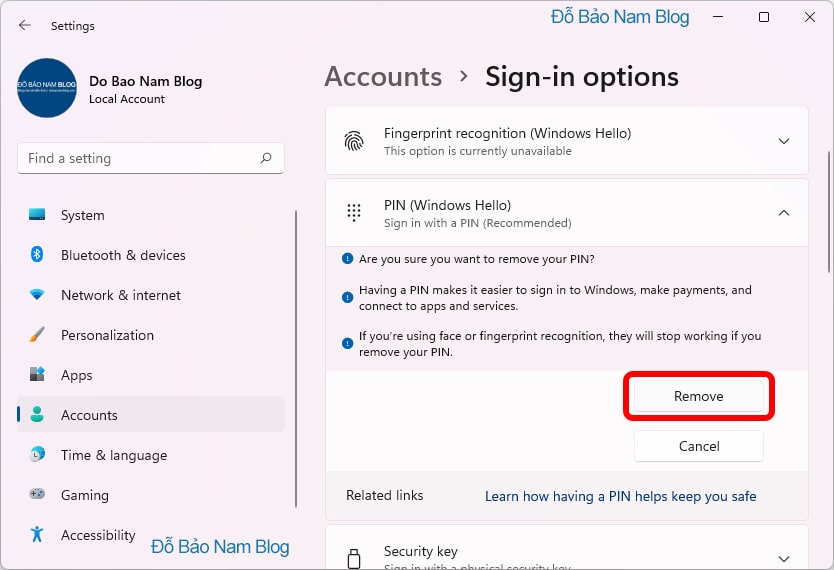The width and height of the screenshot is (834, 570).
Task: Click the PIN keypad dots icon
Action: 354,213
